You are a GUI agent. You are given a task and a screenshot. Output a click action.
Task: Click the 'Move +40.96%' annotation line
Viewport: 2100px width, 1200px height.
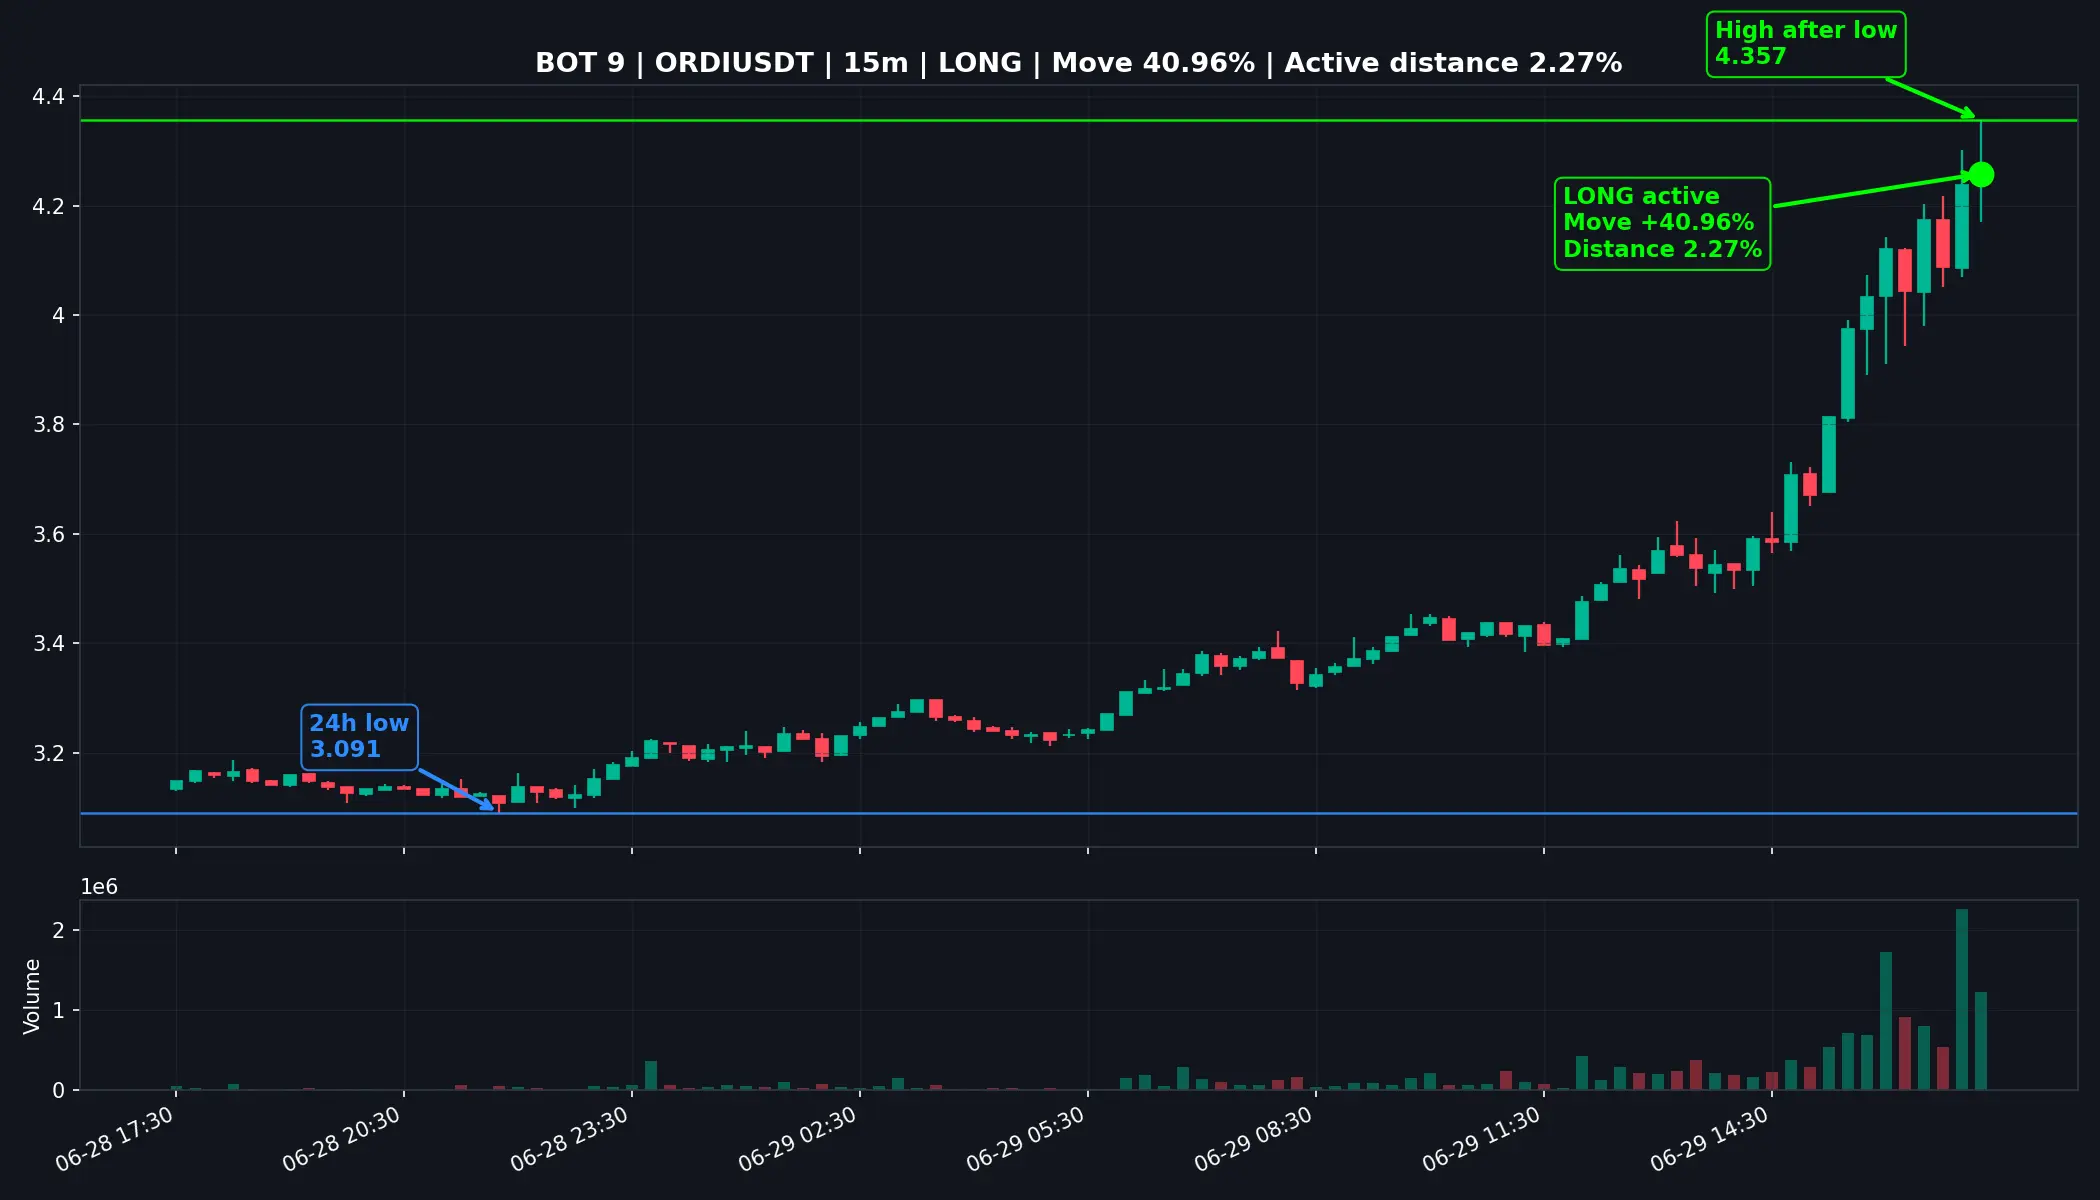(1658, 222)
